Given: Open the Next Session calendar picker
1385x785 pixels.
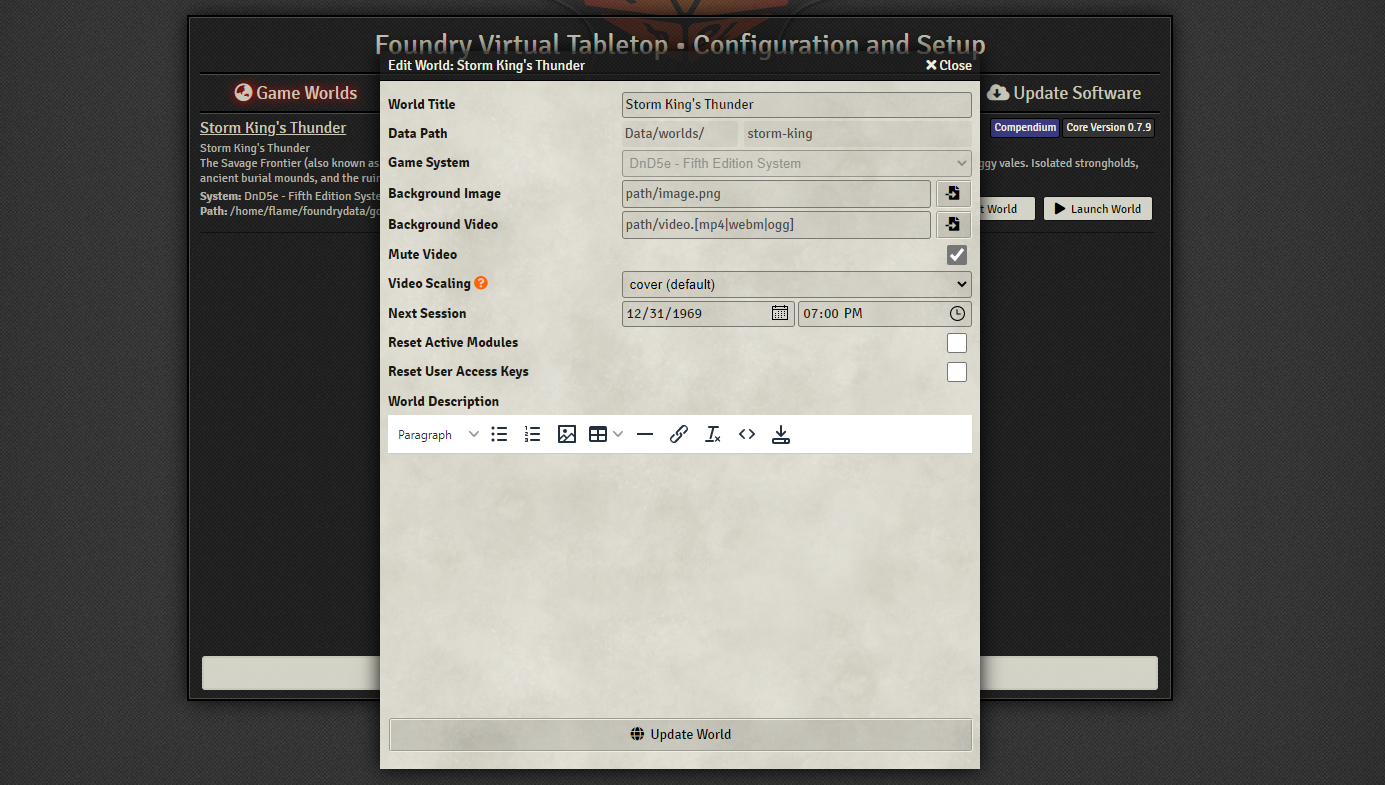Looking at the screenshot, I should (780, 313).
